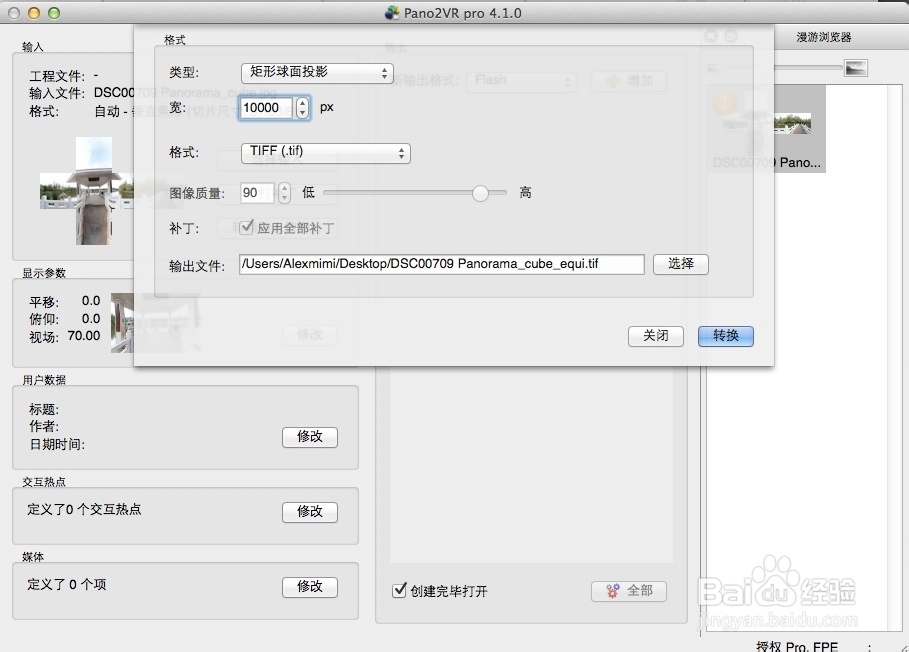Click the 输出文件 path text field
Screen dimensions: 909x652
tap(440, 264)
